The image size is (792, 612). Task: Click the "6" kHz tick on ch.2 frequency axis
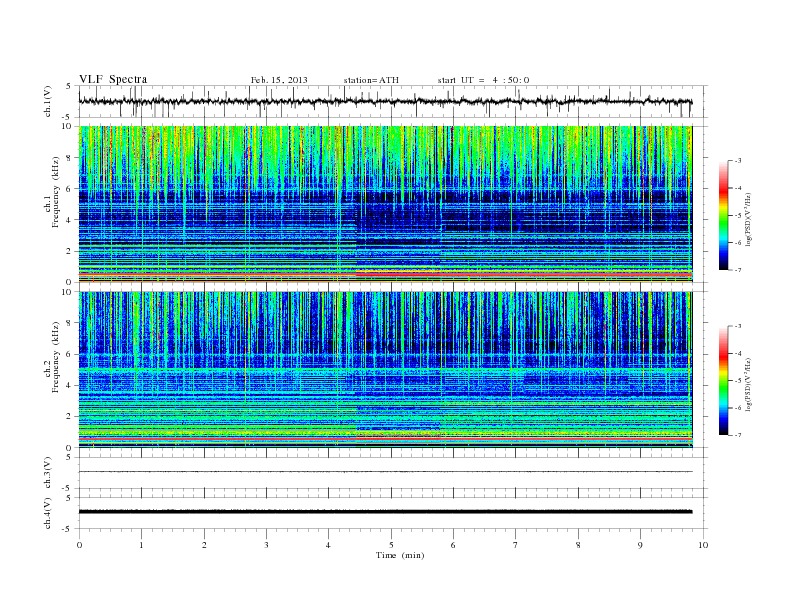(69, 354)
